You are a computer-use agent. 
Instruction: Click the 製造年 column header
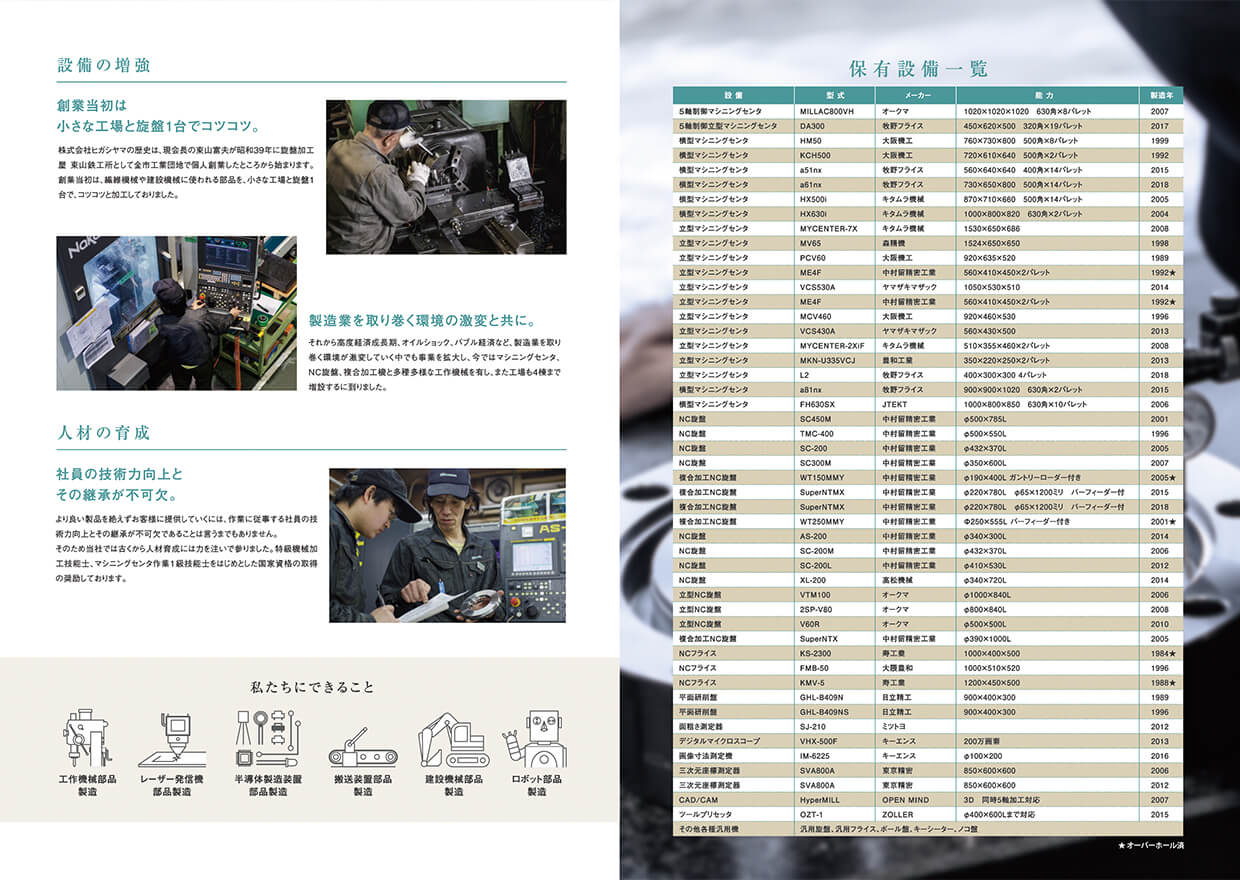click(1160, 96)
